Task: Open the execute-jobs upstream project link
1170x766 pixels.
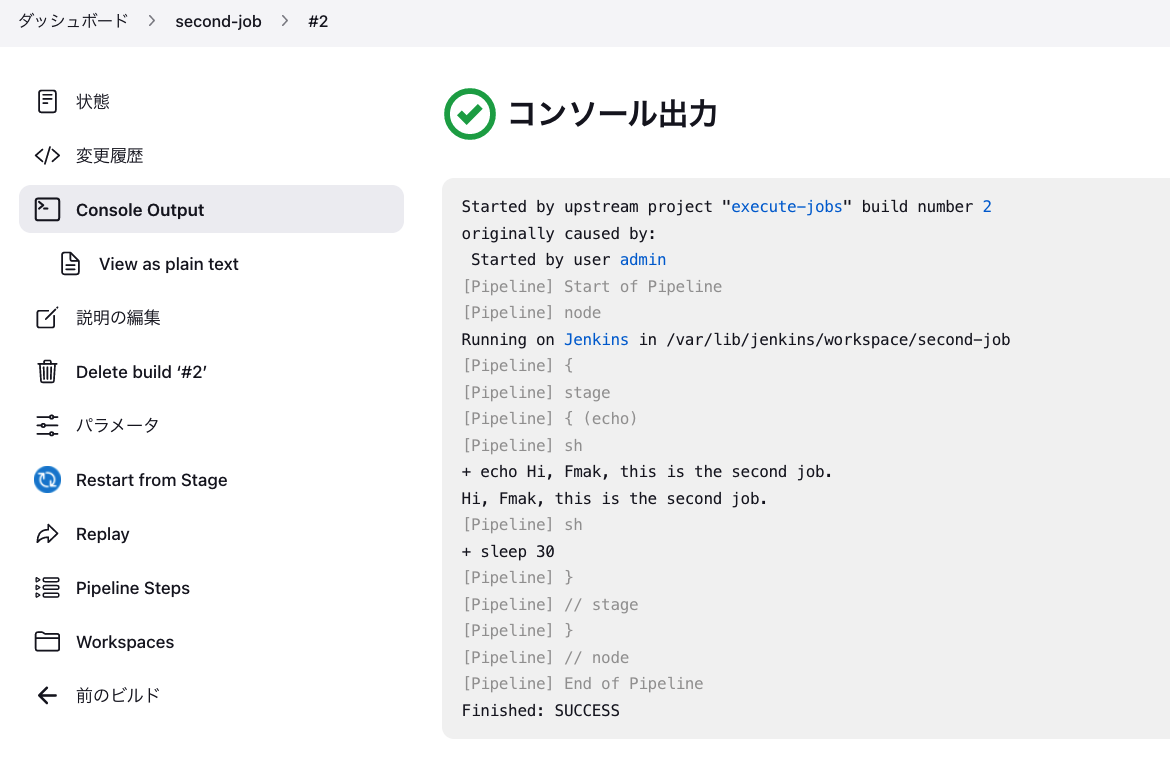Action: click(x=787, y=207)
